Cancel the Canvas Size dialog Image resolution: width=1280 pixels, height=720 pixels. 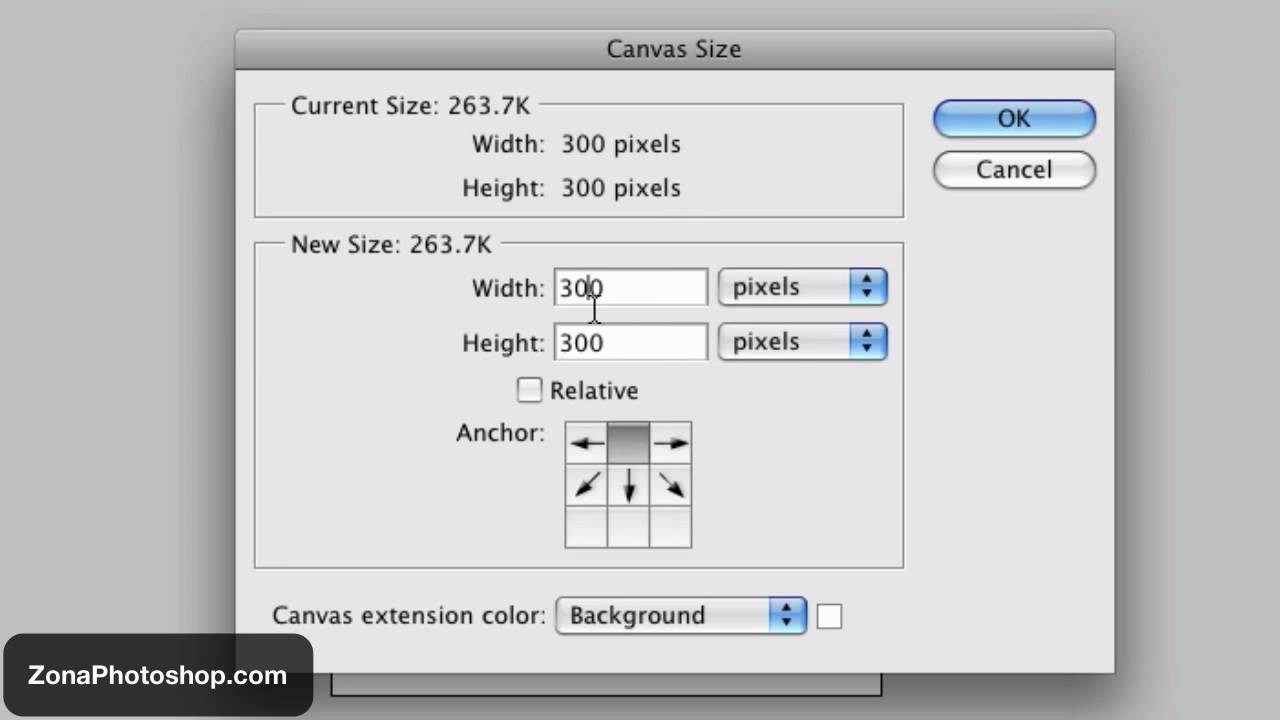[x=1014, y=170]
